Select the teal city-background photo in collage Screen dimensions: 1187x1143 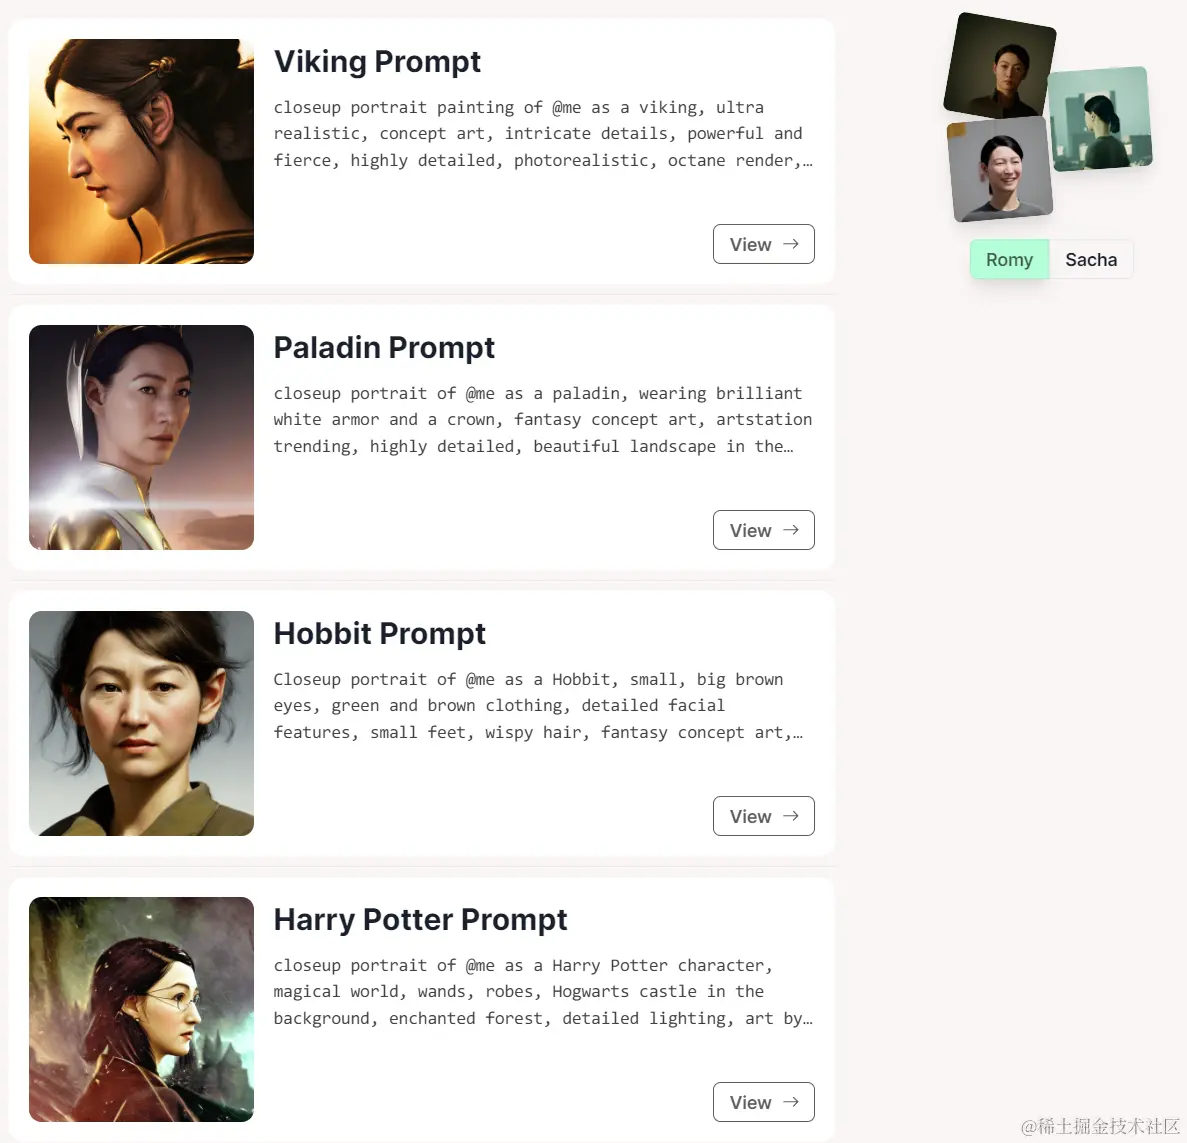pos(1100,119)
